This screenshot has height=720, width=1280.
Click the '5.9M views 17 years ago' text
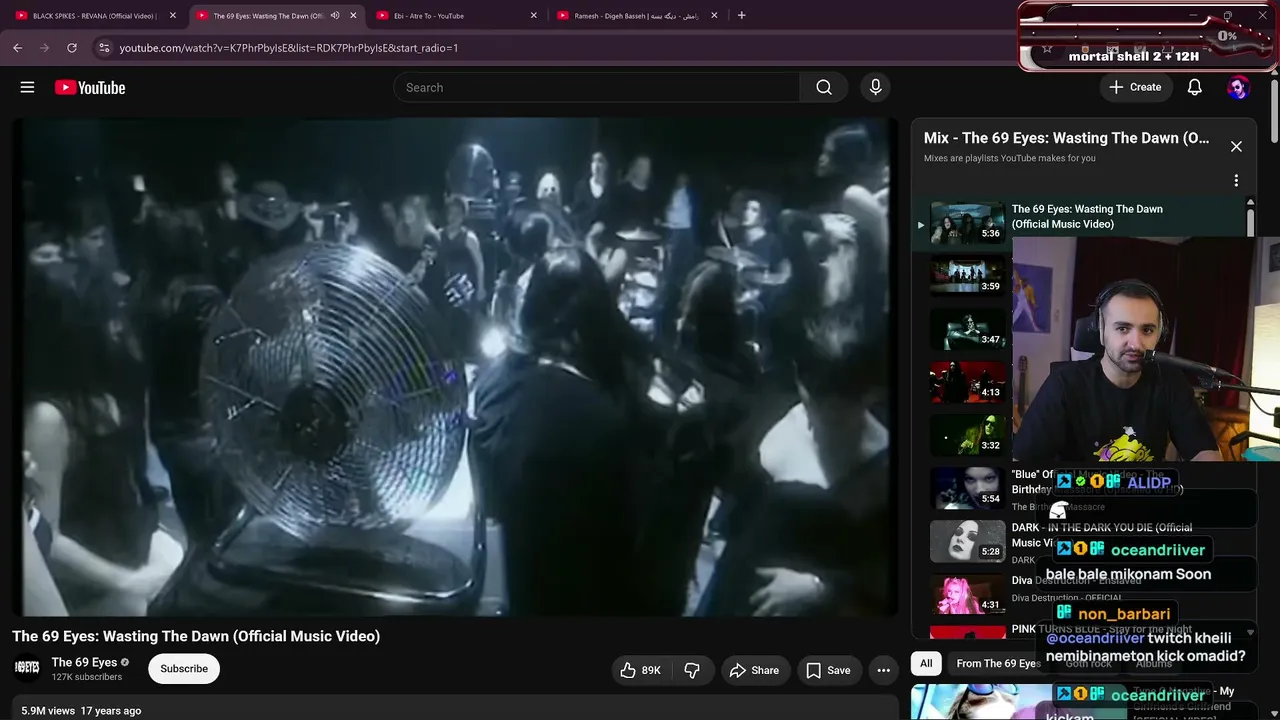(x=81, y=711)
